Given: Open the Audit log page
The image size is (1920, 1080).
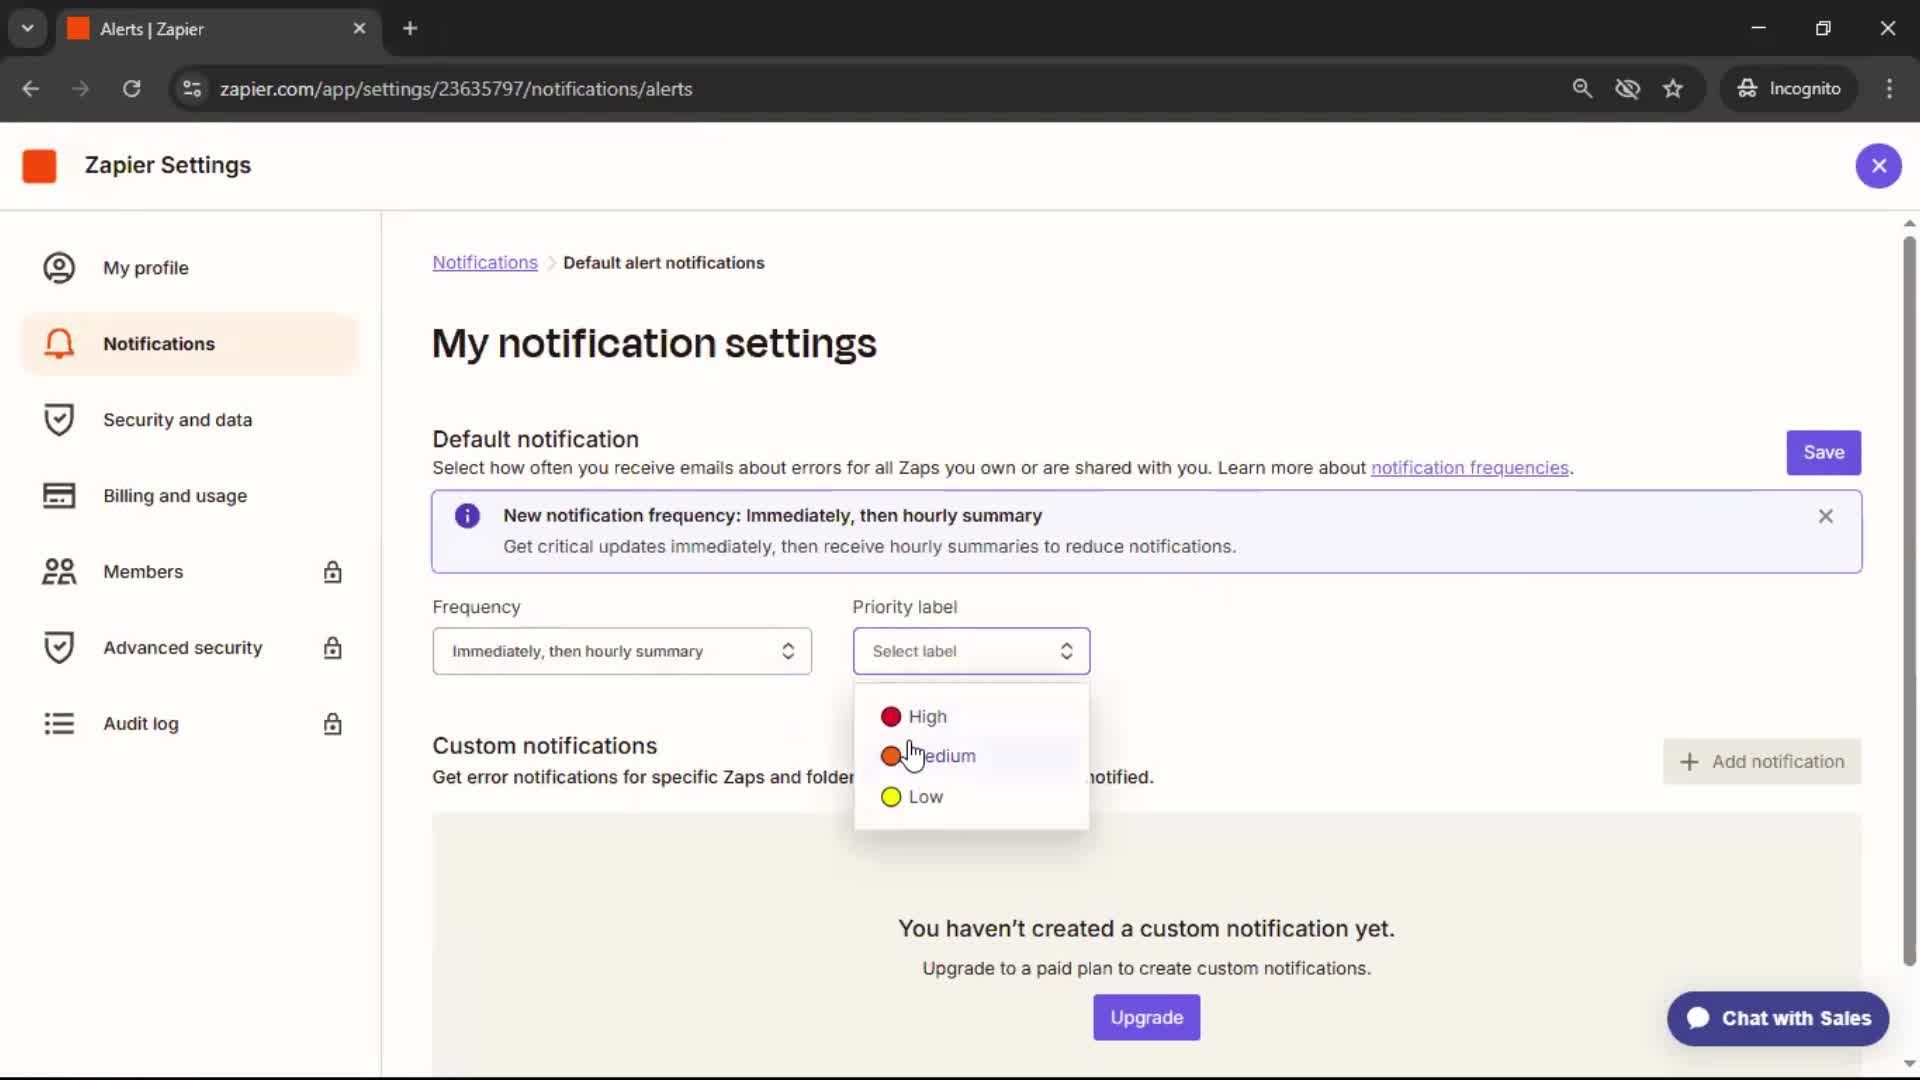Looking at the screenshot, I should pyautogui.click(x=190, y=724).
